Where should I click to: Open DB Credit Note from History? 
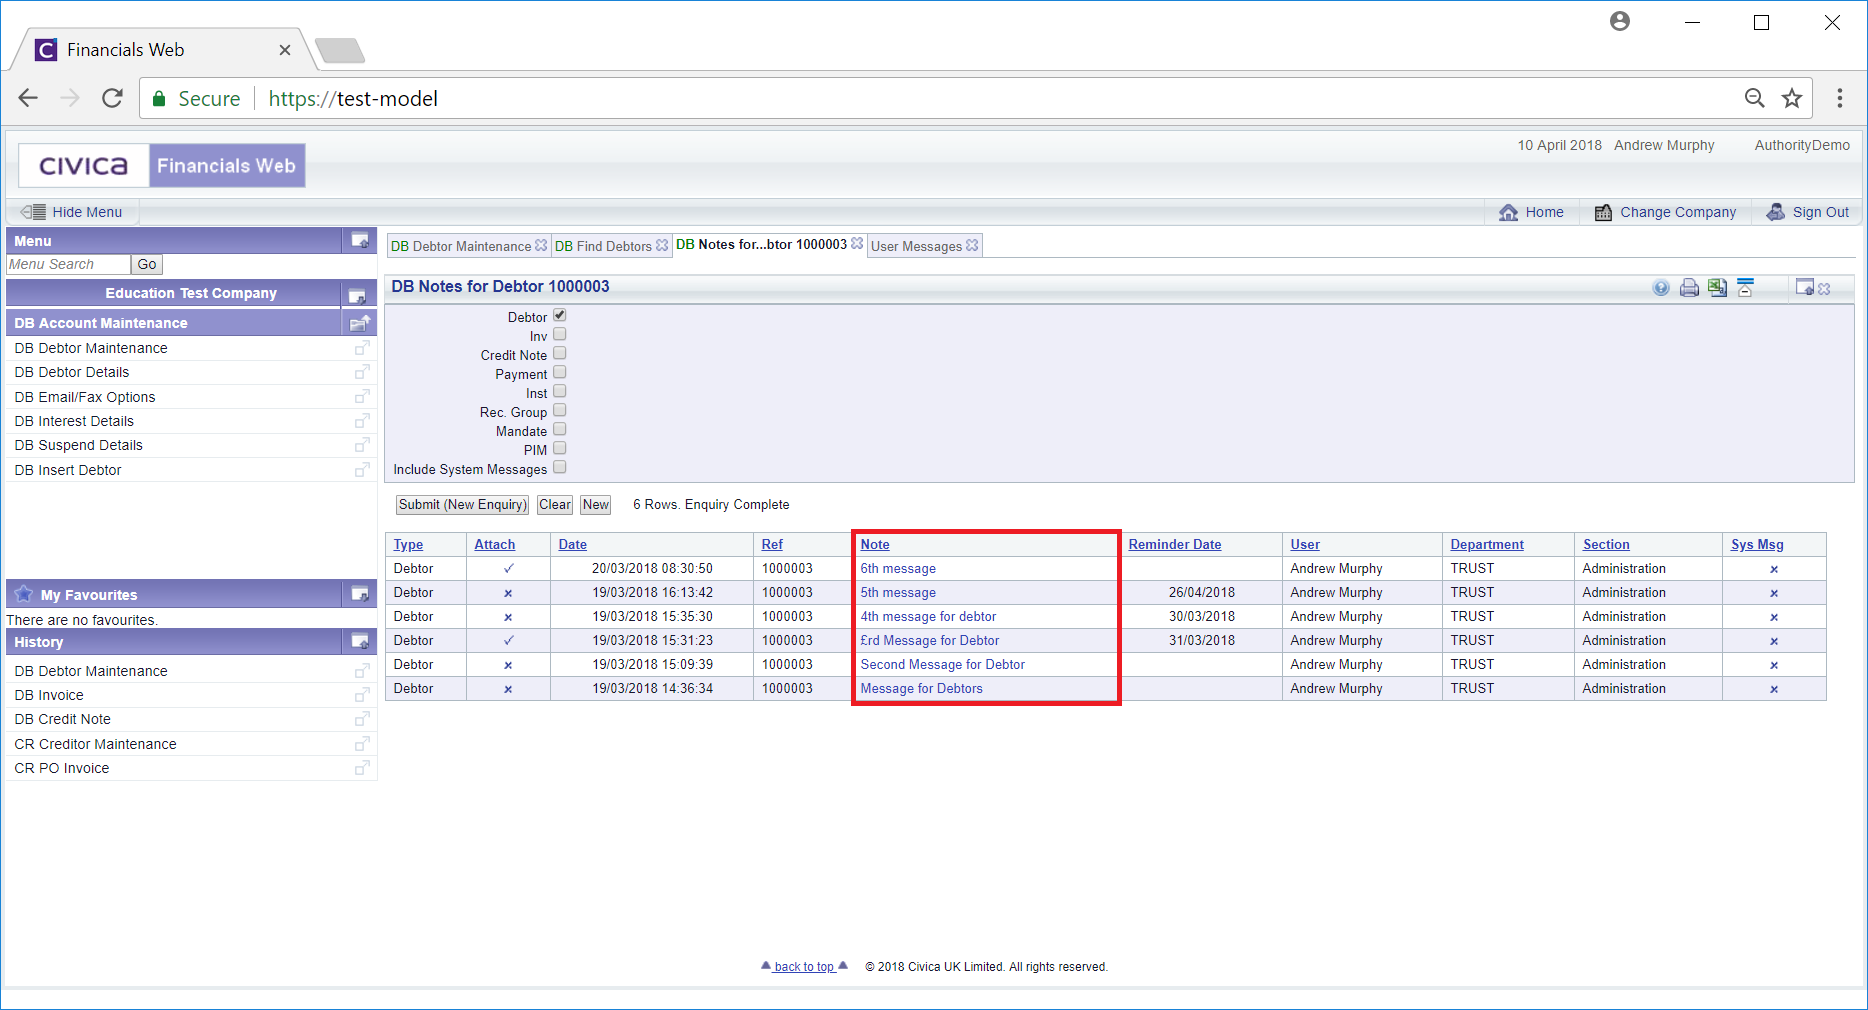(62, 719)
